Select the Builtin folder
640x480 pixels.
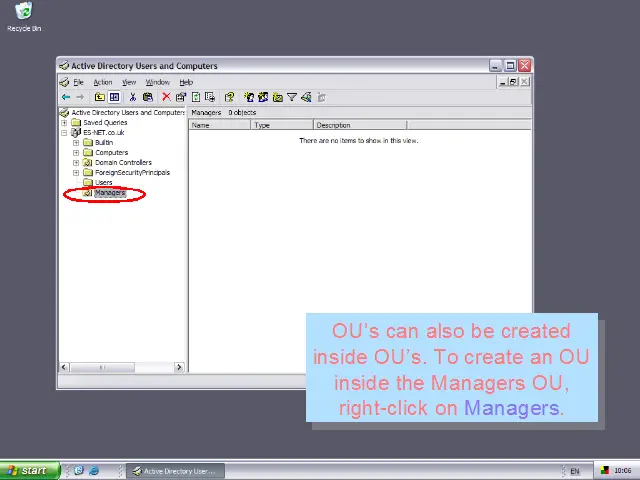coord(104,142)
